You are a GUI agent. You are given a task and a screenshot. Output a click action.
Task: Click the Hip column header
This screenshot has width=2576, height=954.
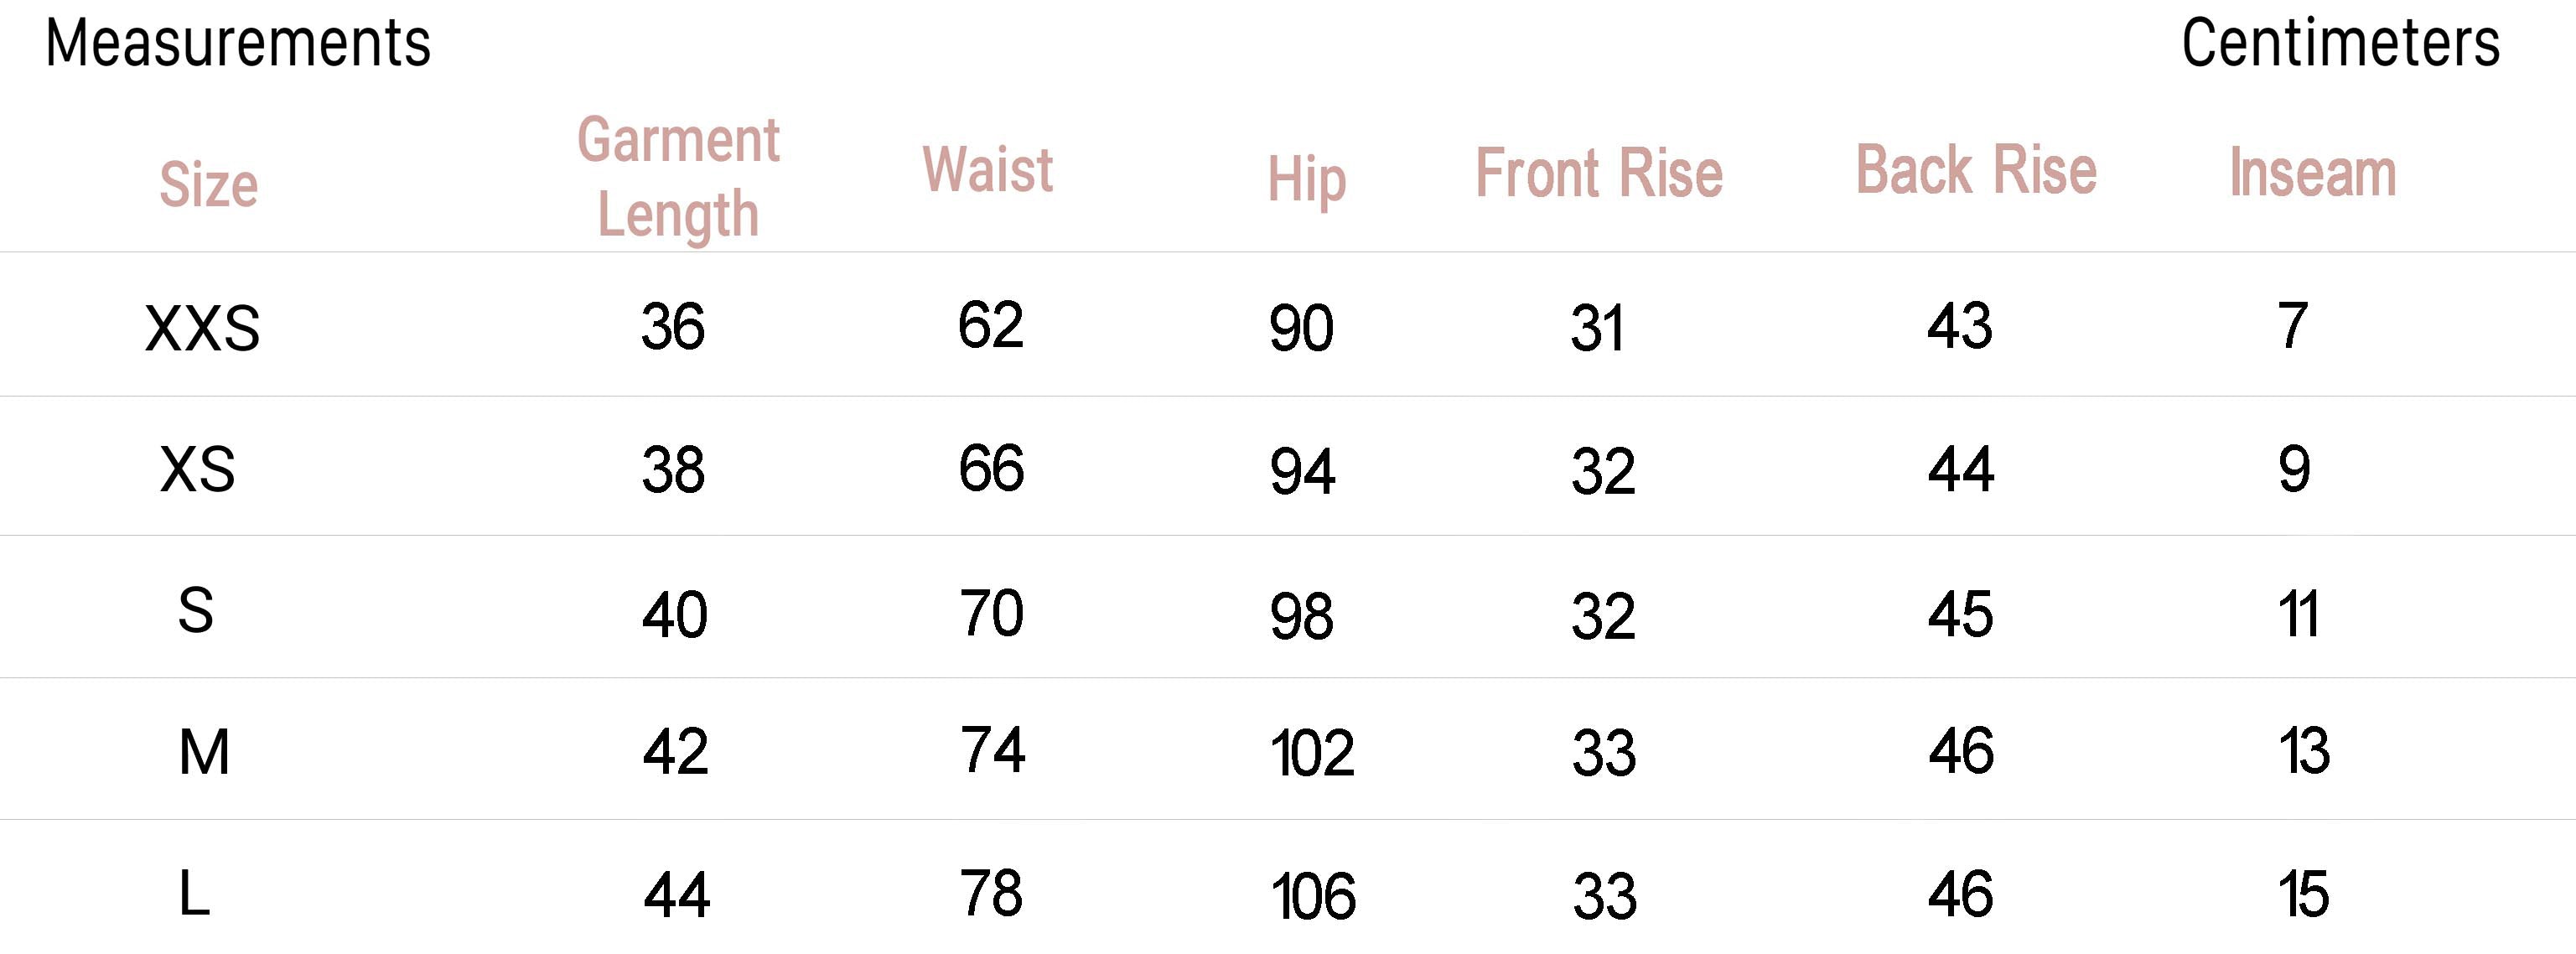point(1306,180)
